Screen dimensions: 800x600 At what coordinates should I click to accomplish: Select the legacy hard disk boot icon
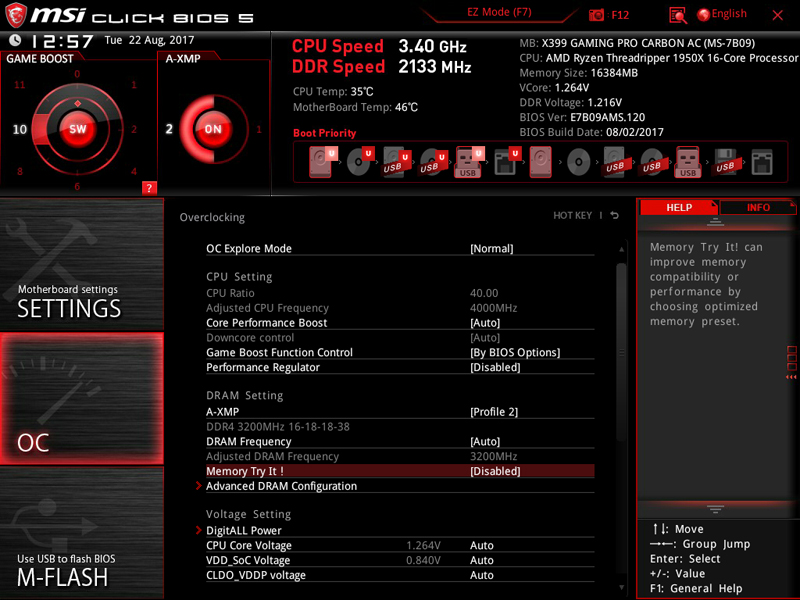(x=541, y=162)
